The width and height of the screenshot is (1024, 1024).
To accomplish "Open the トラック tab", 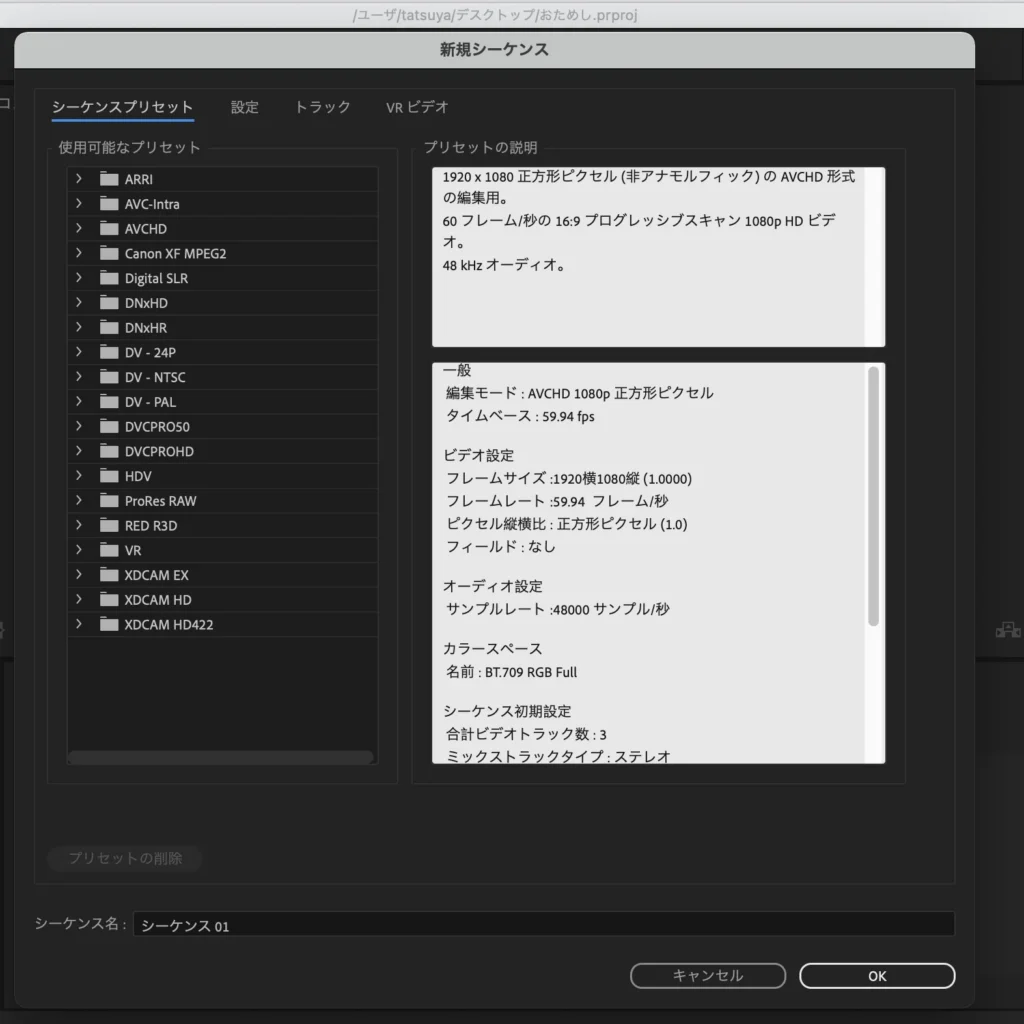I will 322,107.
